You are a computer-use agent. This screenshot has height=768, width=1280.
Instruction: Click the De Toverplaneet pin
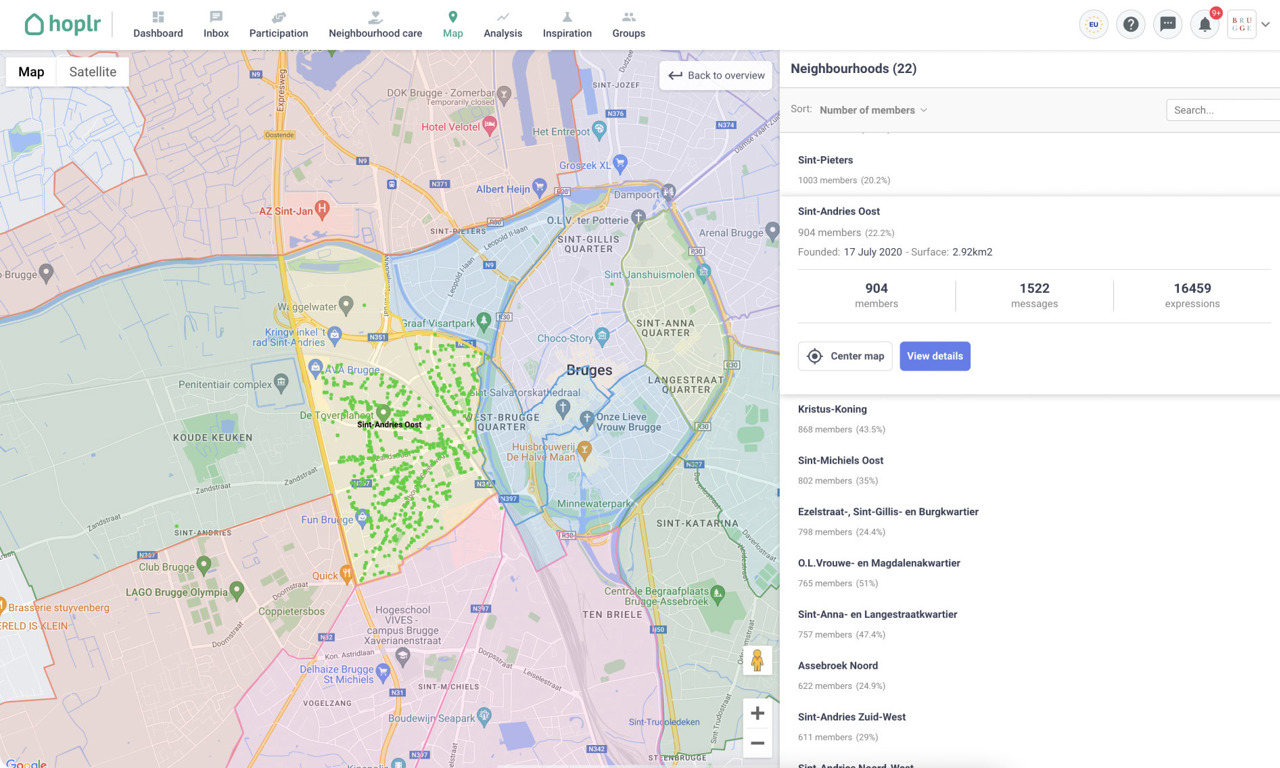coord(382,412)
